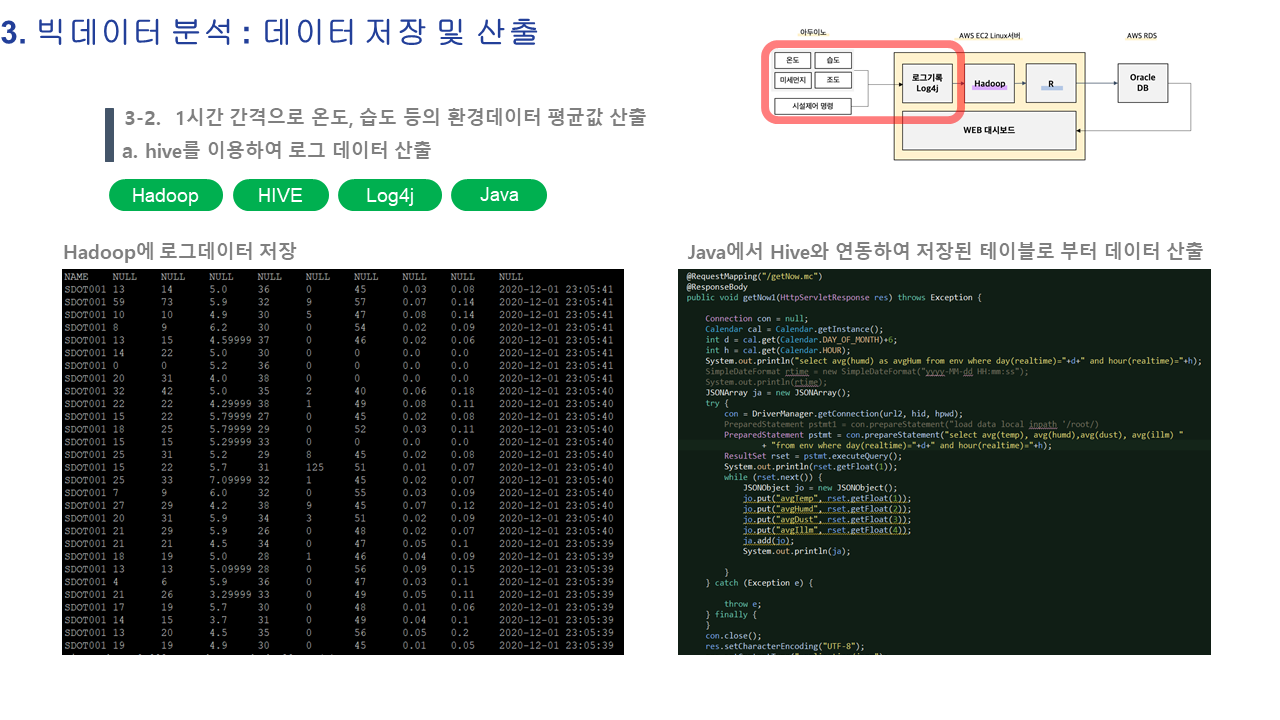Select the green Log4j tag pill
Image resolution: width=1280 pixels, height=720 pixels.
tap(390, 195)
